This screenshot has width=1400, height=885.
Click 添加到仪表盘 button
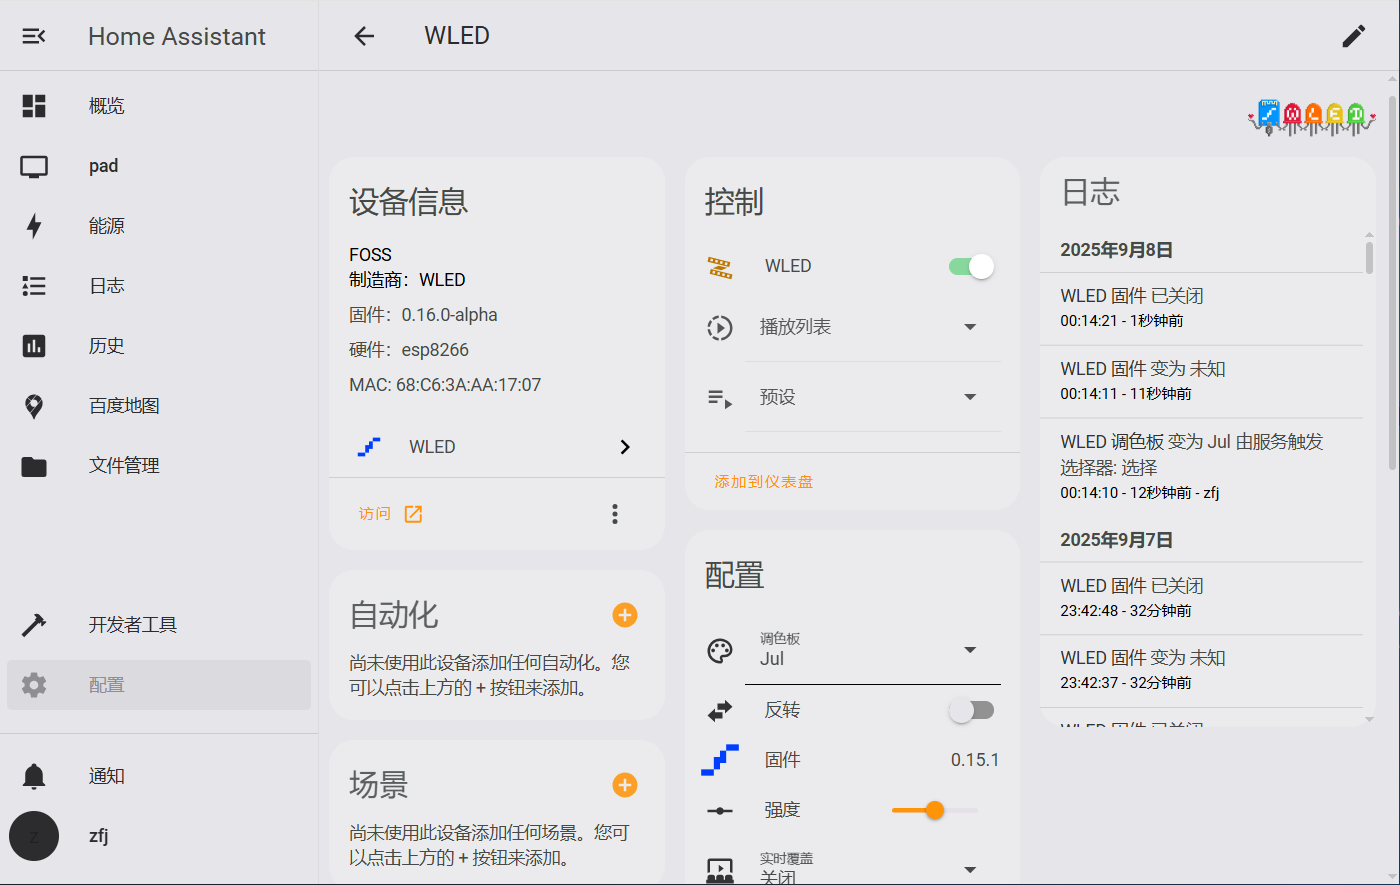763,482
